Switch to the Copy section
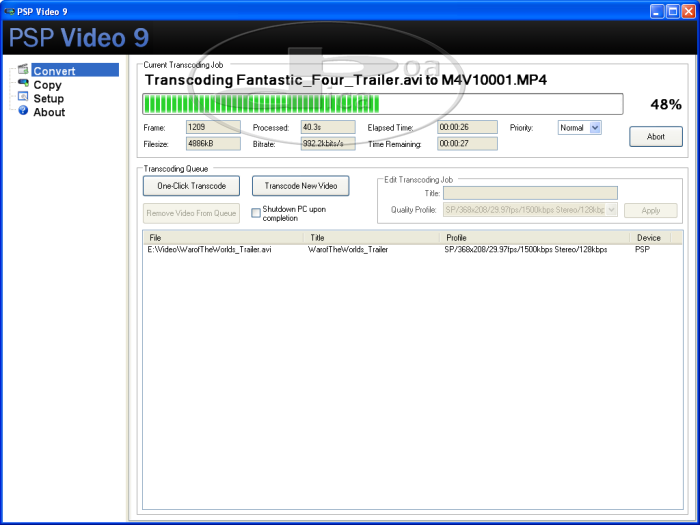Viewport: 700px width, 525px height. [x=47, y=85]
